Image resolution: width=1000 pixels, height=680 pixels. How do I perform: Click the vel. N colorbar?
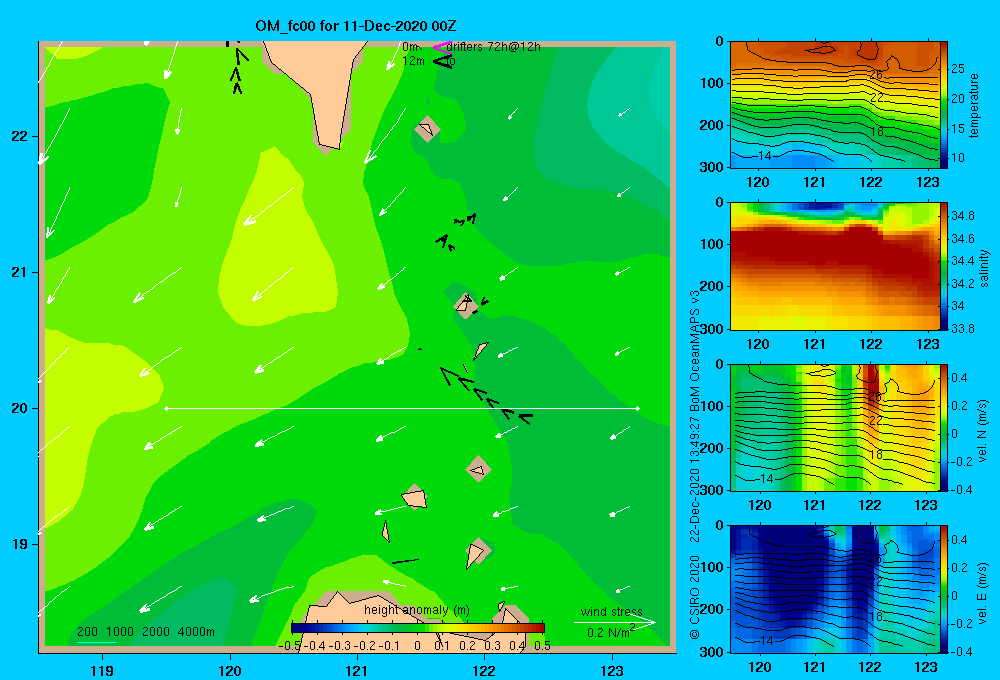point(944,427)
